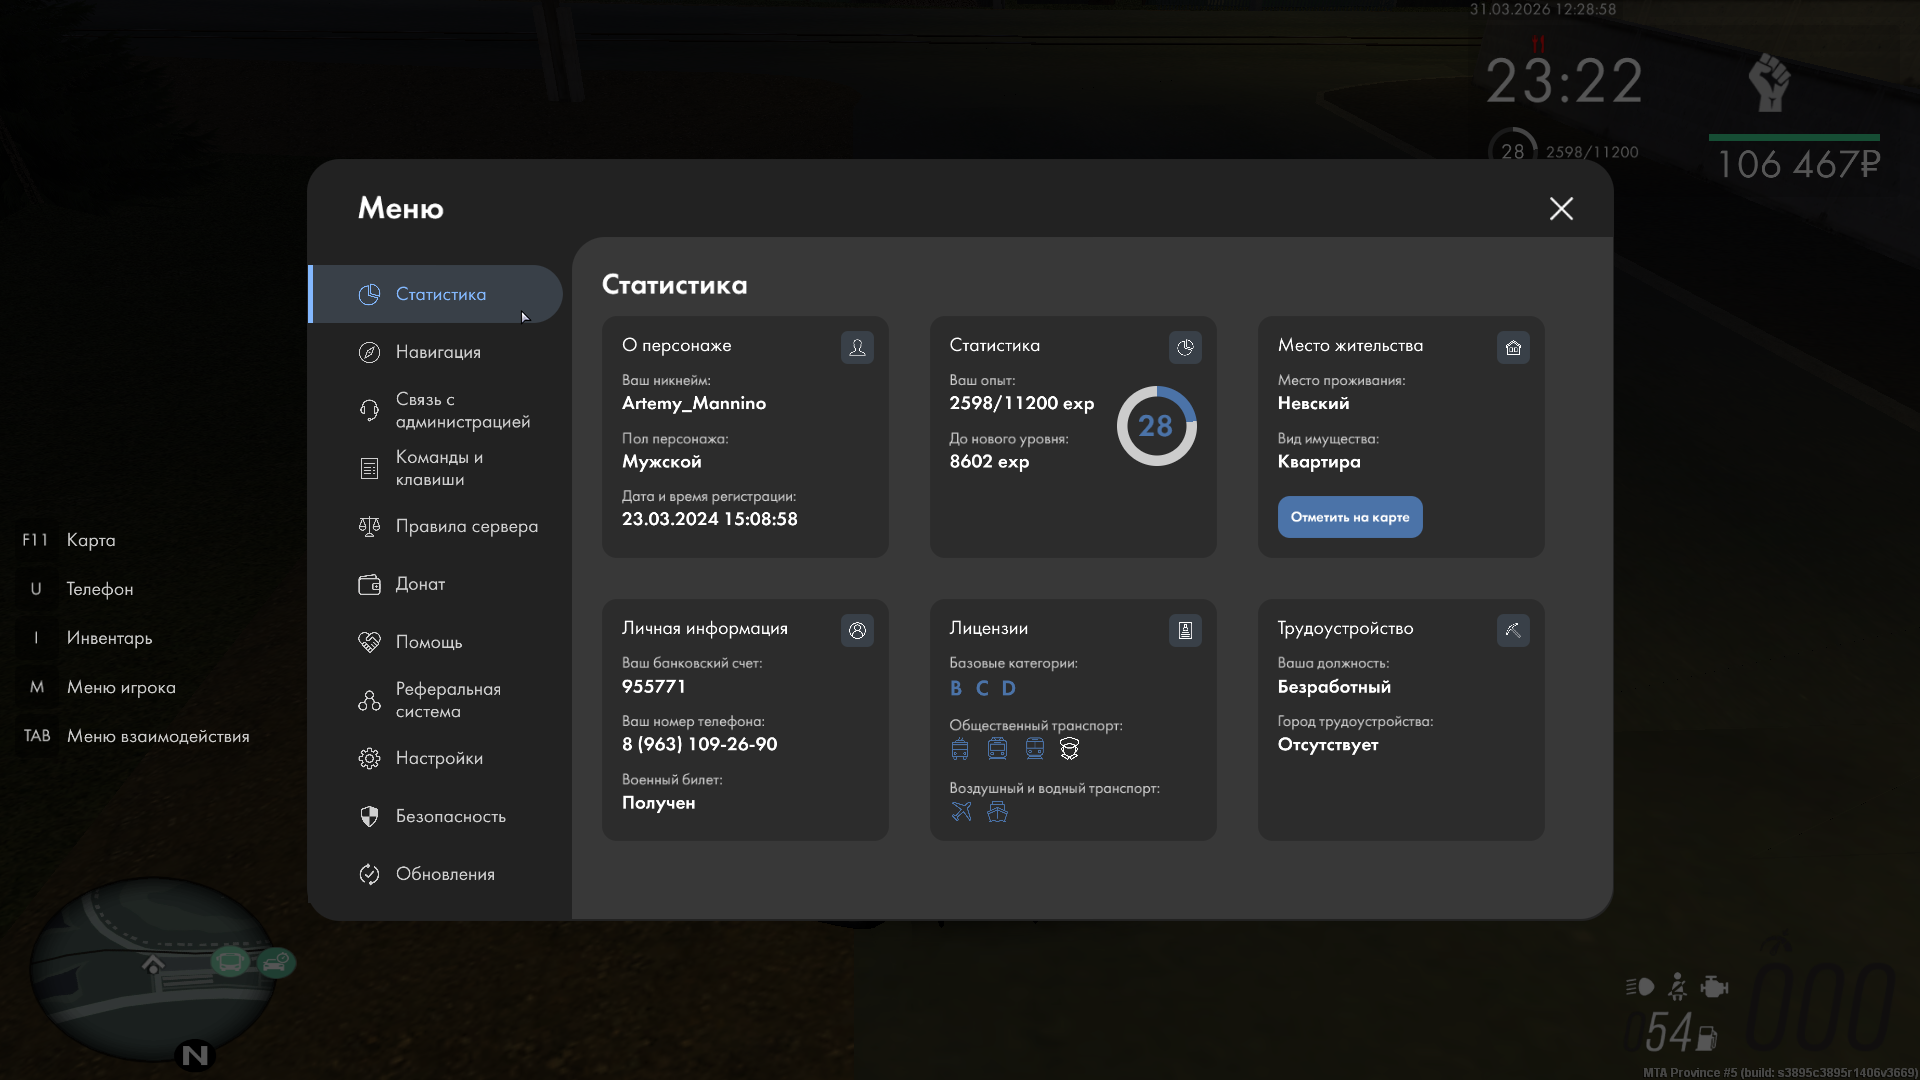Open the Безопасность section
The width and height of the screenshot is (1920, 1080).
(450, 816)
